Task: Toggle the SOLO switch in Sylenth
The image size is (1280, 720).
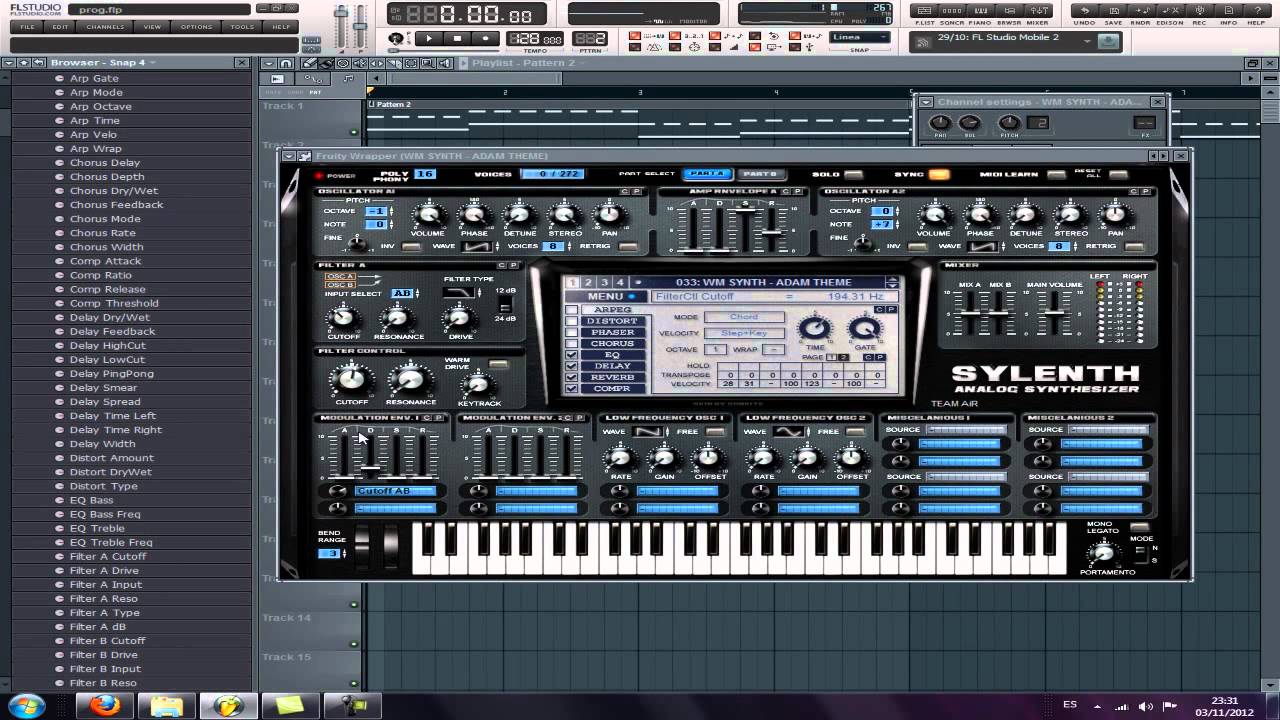Action: pyautogui.click(x=853, y=174)
